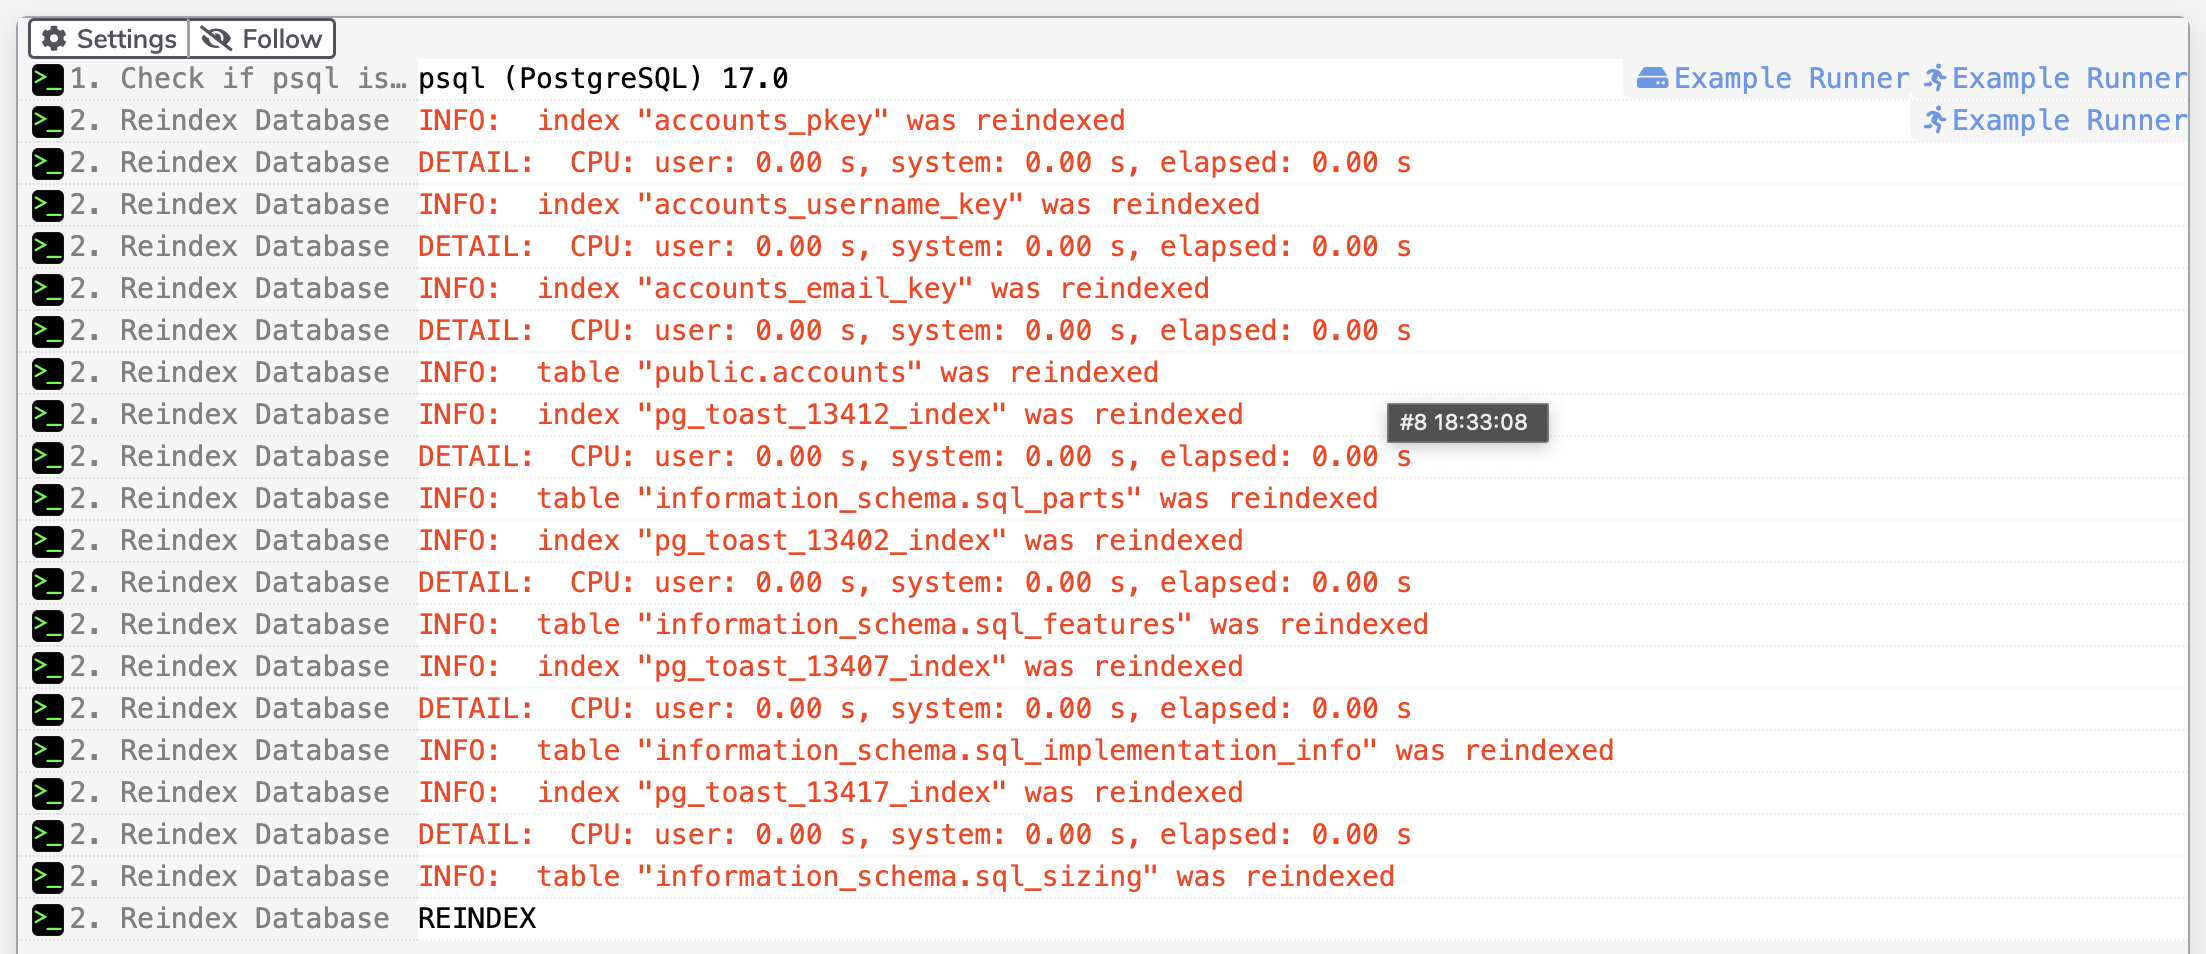This screenshot has width=2206, height=954.
Task: Click running-man icon on first row Example Runner
Action: (1936, 78)
